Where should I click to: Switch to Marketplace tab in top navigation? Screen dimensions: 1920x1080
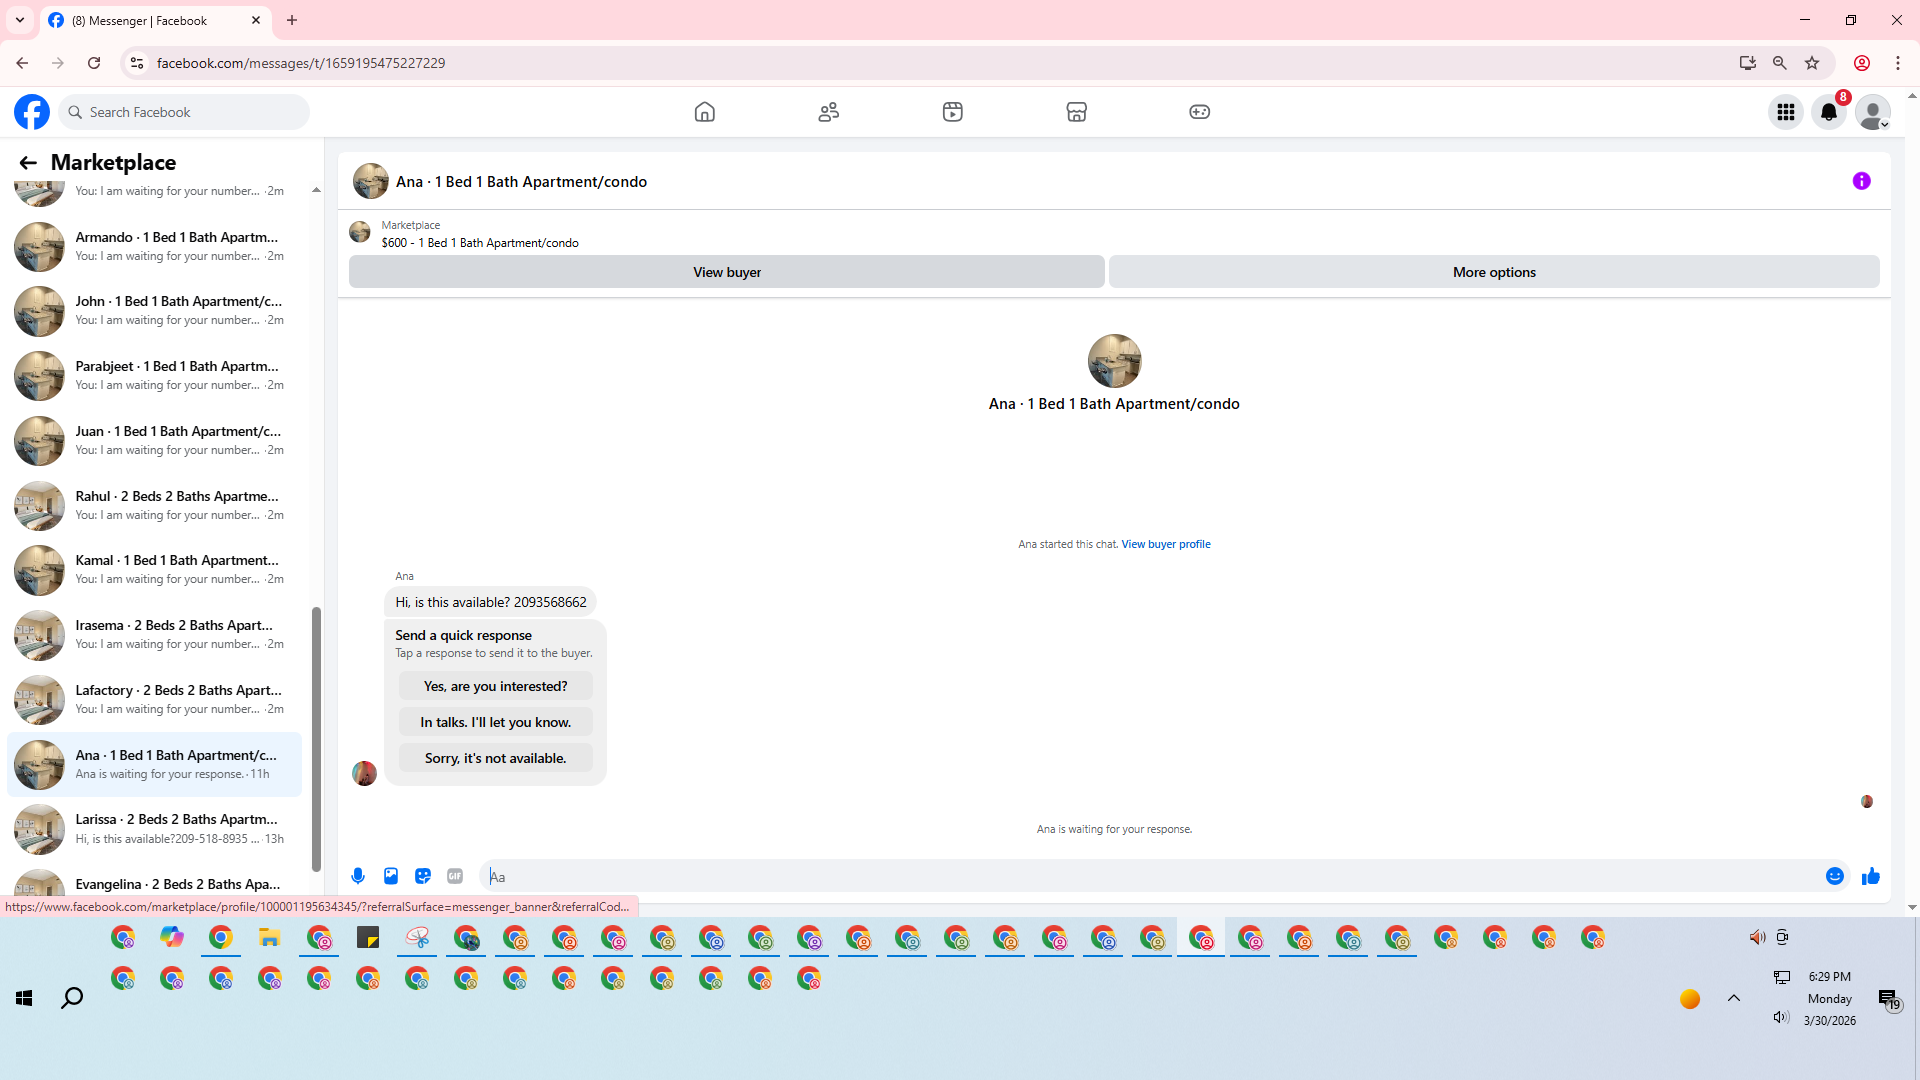point(1076,112)
